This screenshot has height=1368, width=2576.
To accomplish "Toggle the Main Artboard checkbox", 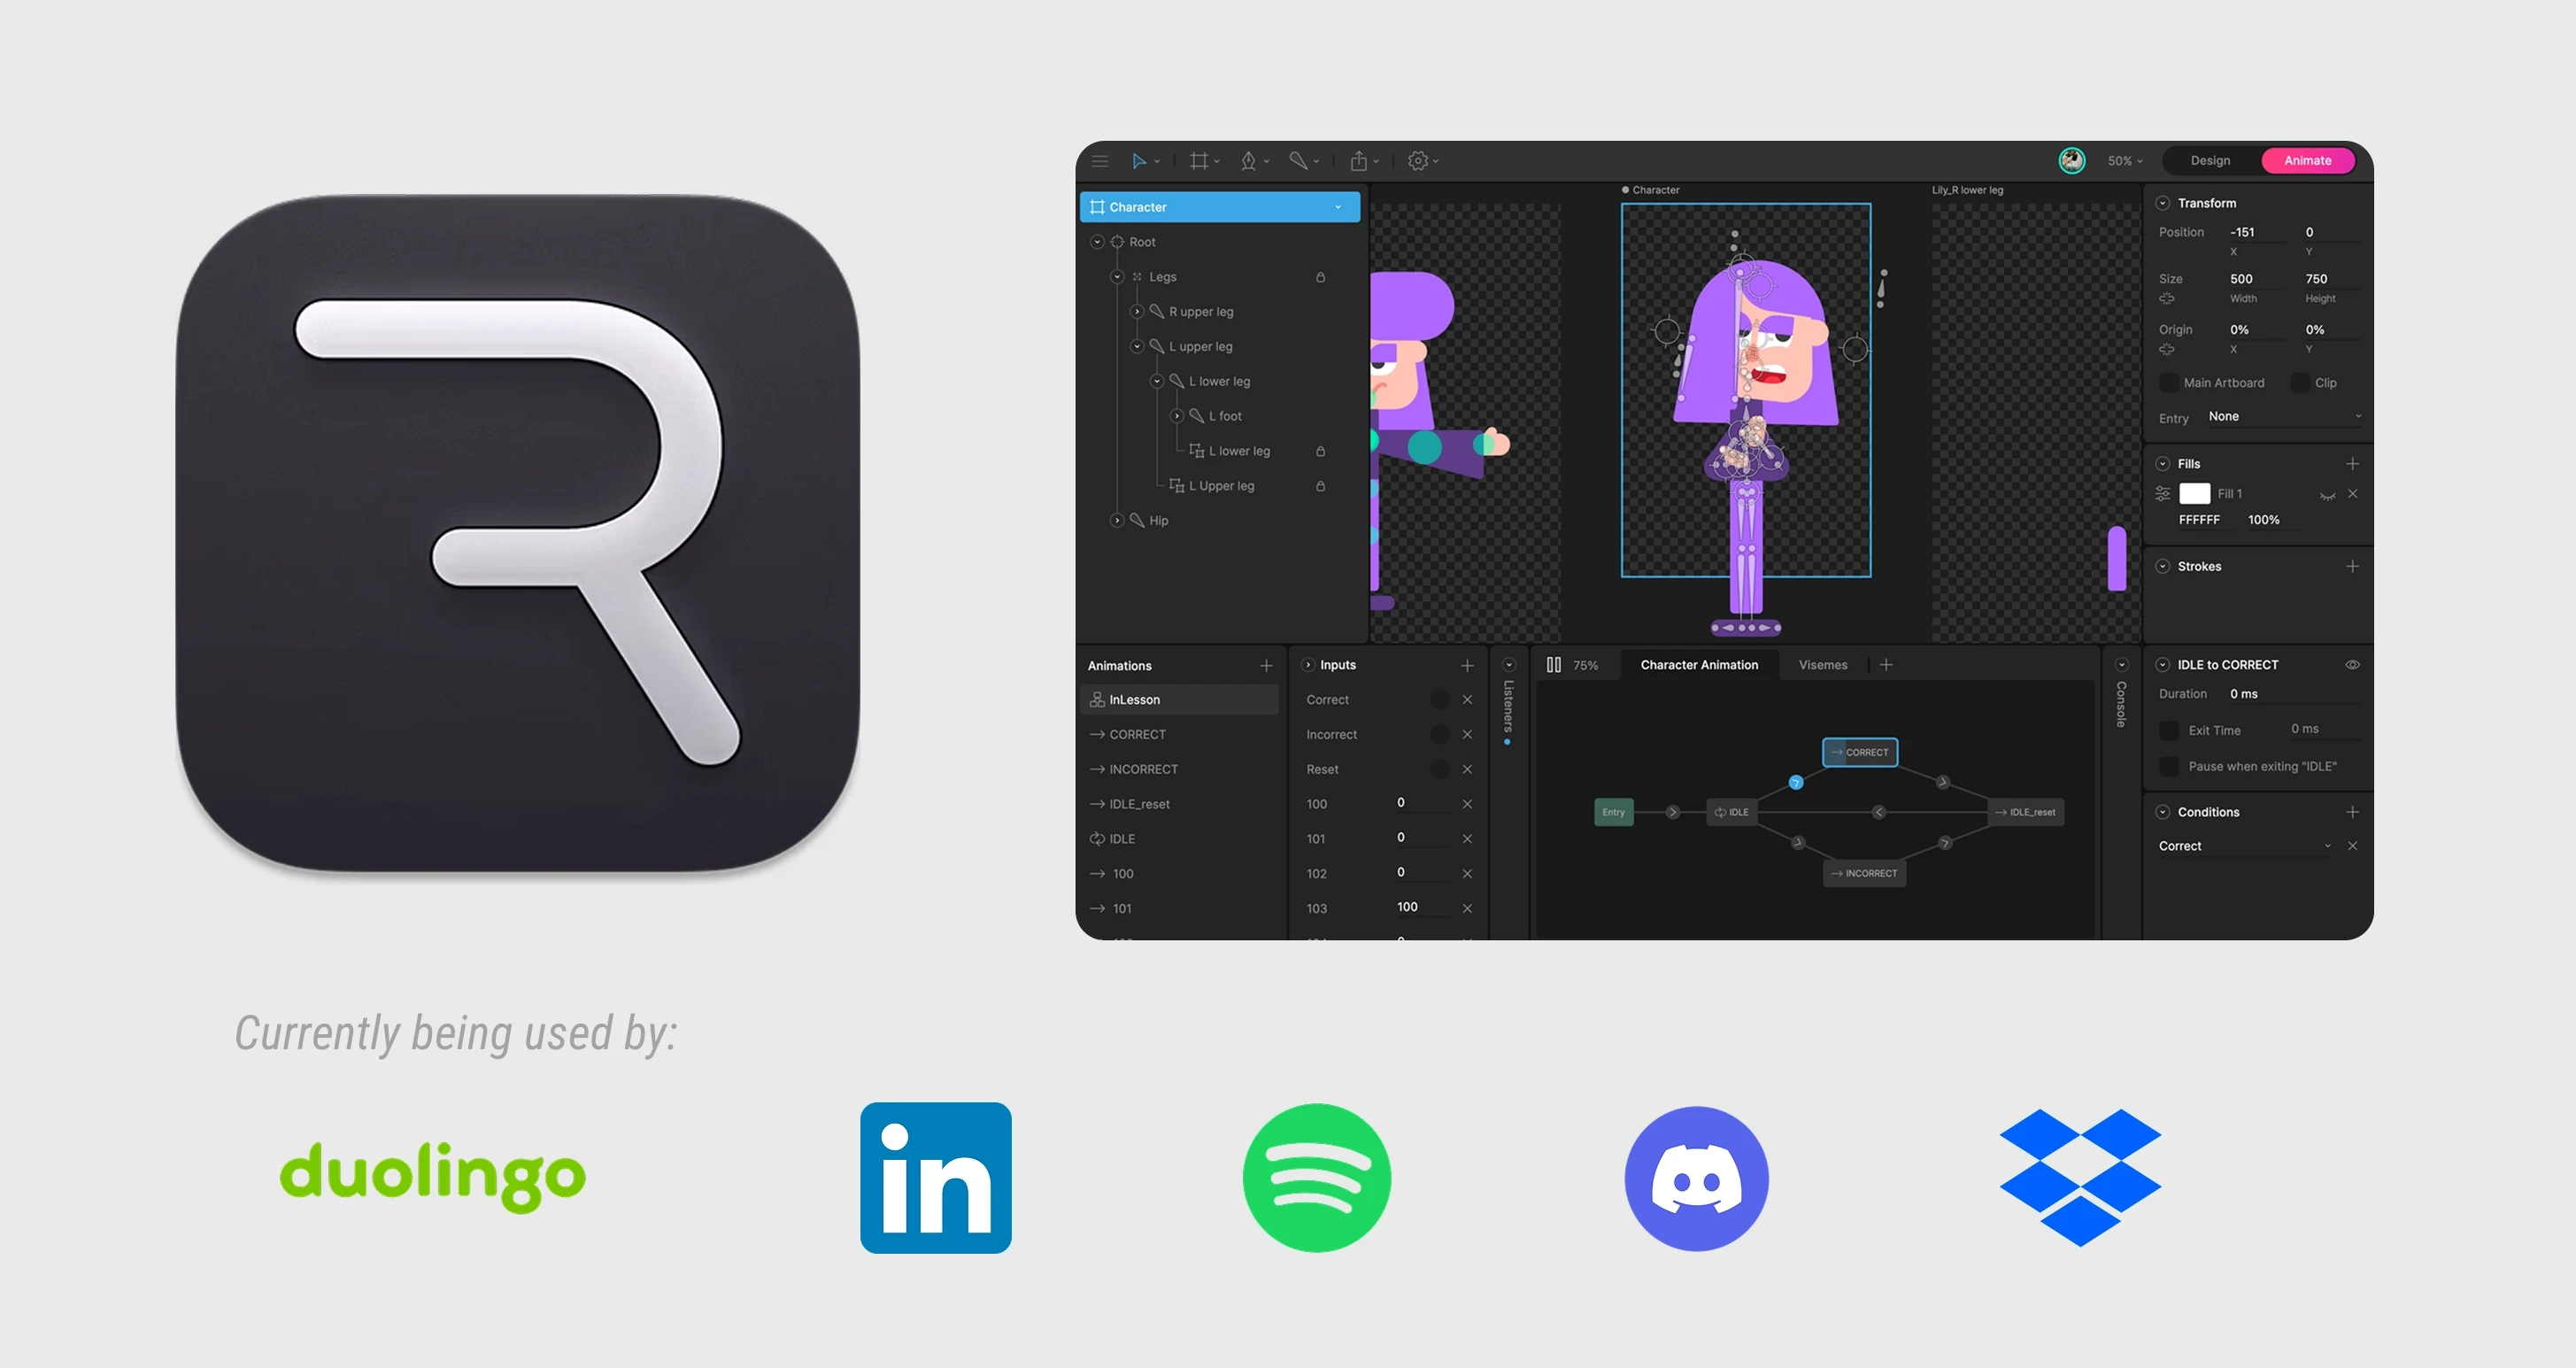I will tap(2168, 383).
